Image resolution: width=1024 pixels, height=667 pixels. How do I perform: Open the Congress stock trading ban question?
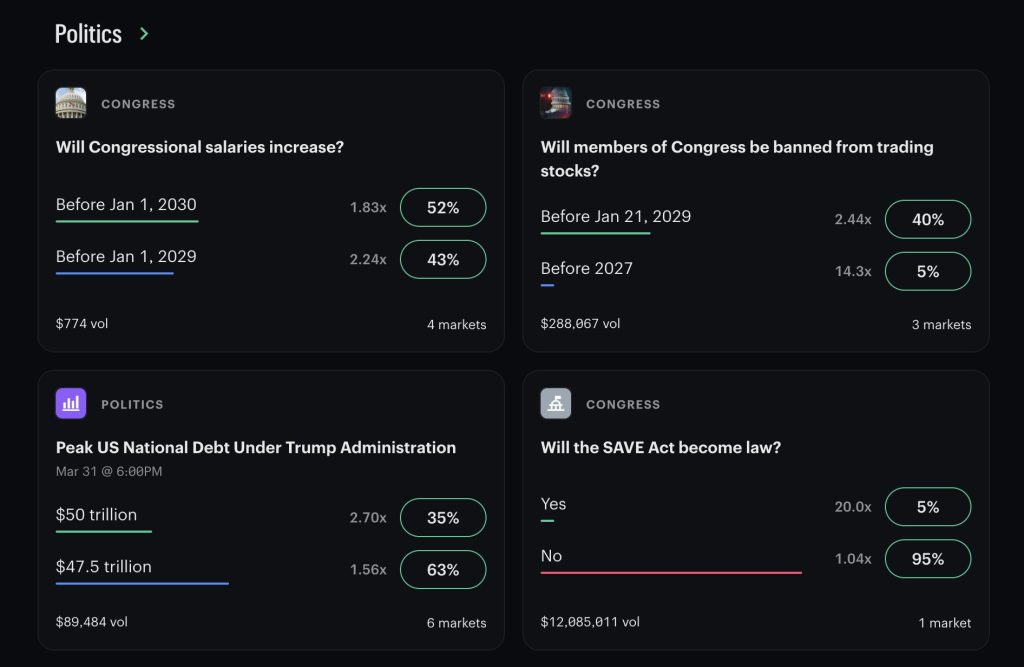pyautogui.click(x=737, y=159)
